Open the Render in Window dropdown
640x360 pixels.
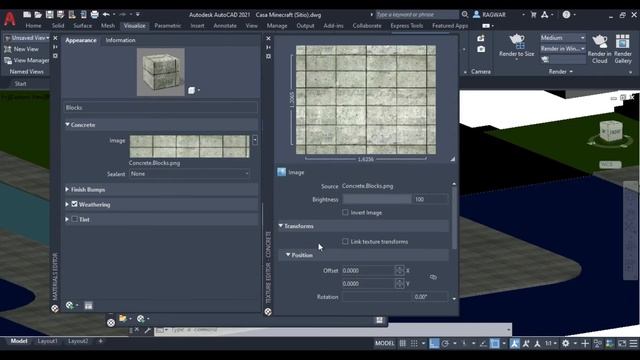[562, 49]
